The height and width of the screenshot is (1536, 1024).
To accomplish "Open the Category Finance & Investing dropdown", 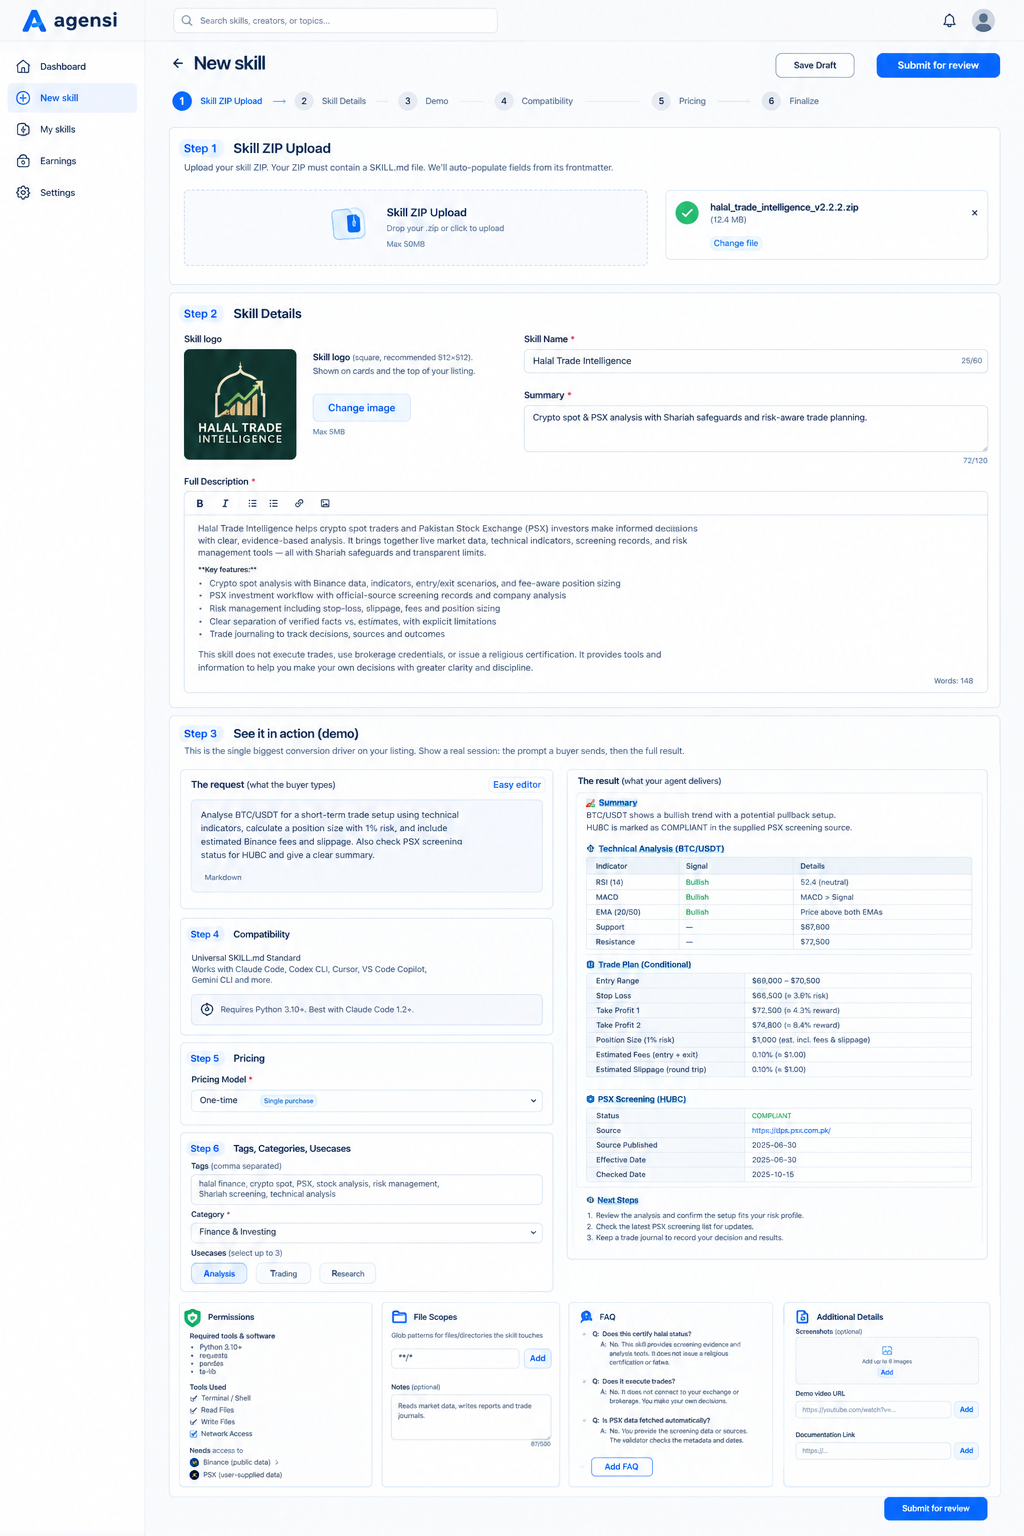I will point(367,1232).
